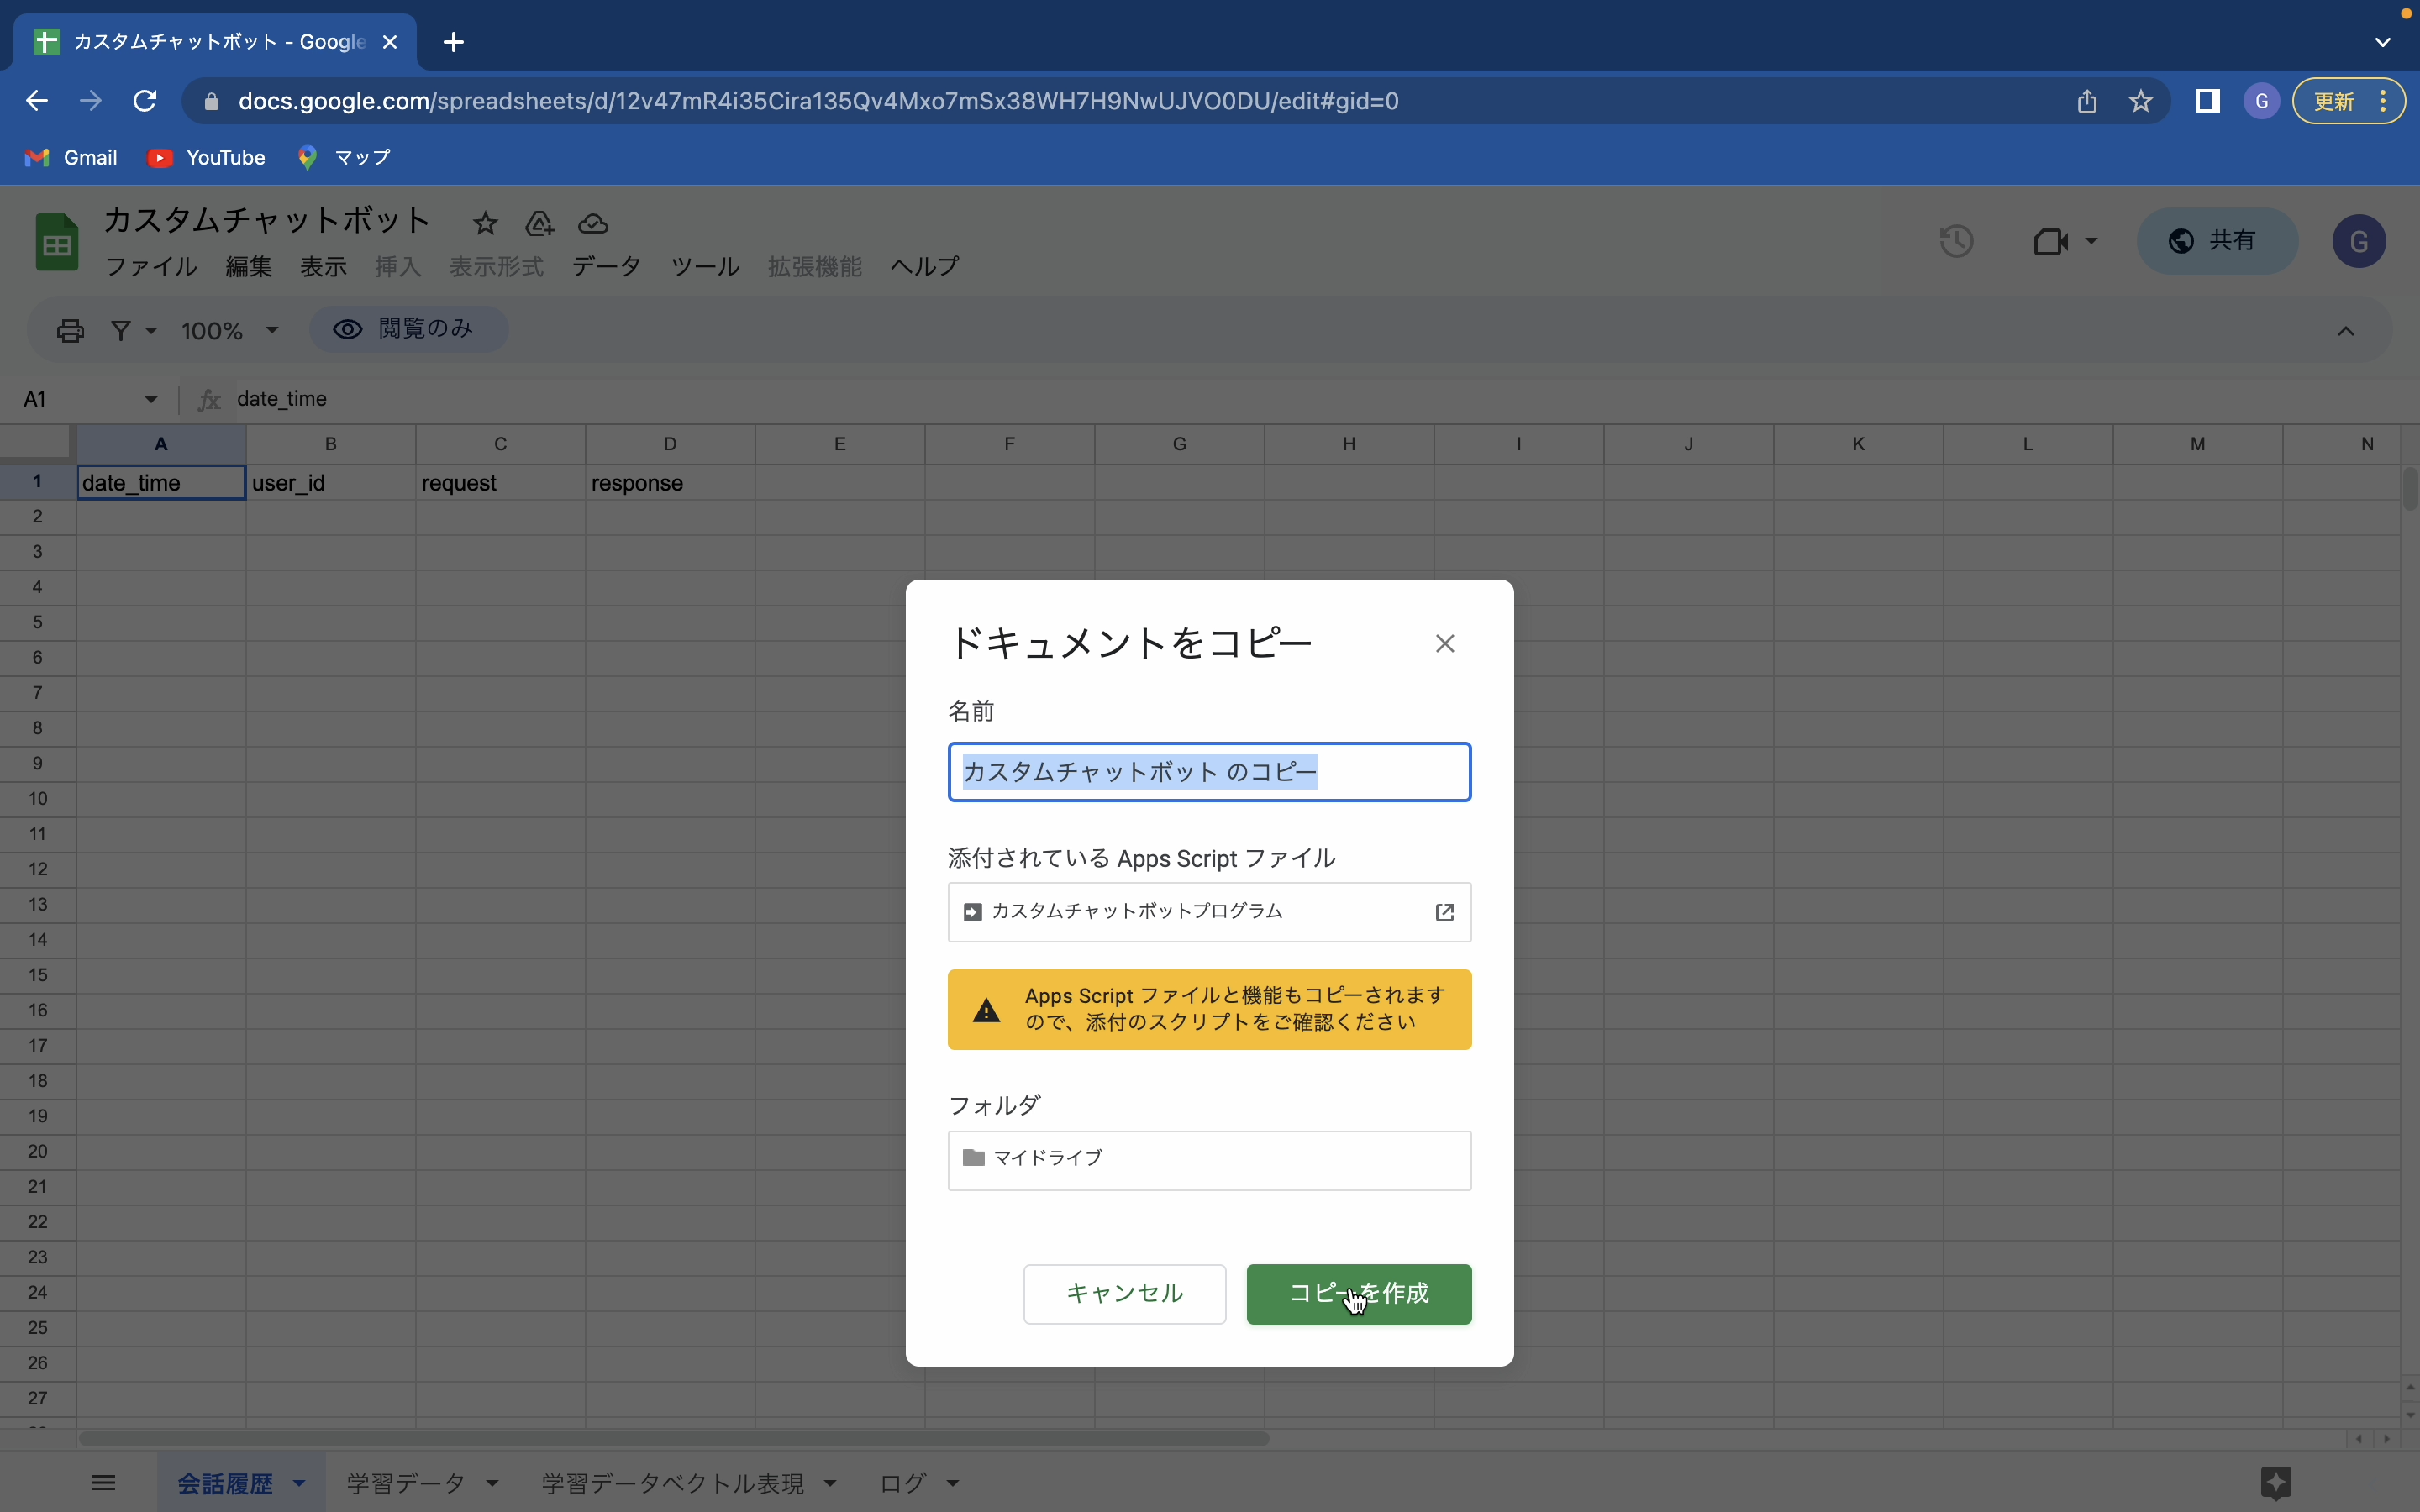Click the Explore icon in the bottom right

(2275, 1482)
